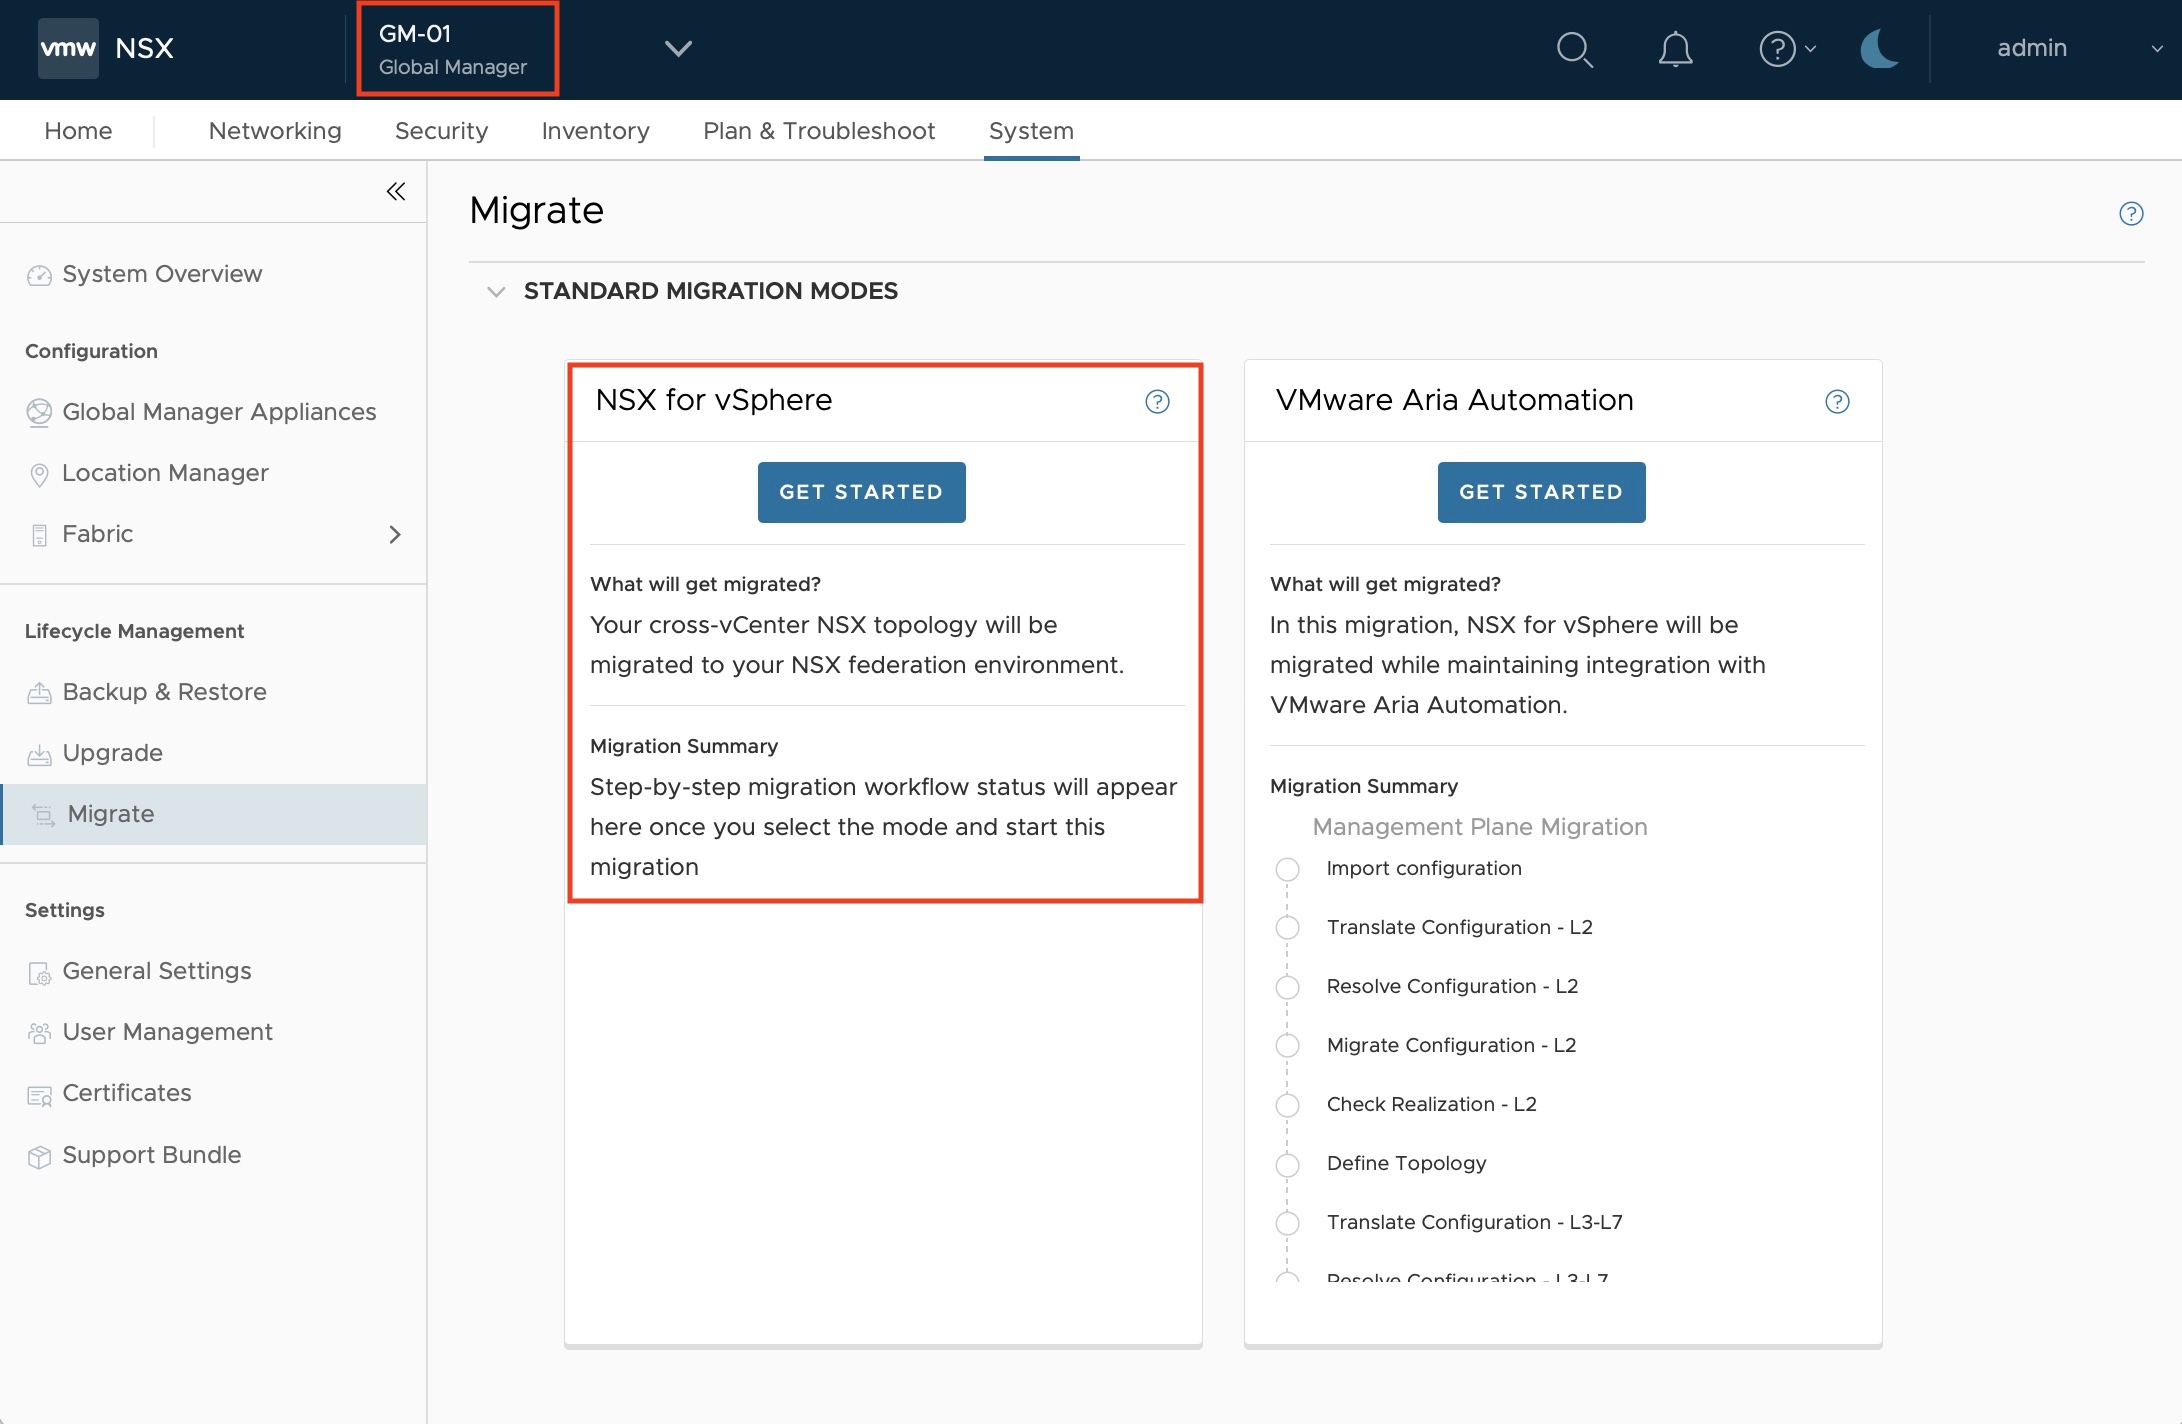
Task: Collapse the sidebar with double-chevron icon
Action: point(396,191)
